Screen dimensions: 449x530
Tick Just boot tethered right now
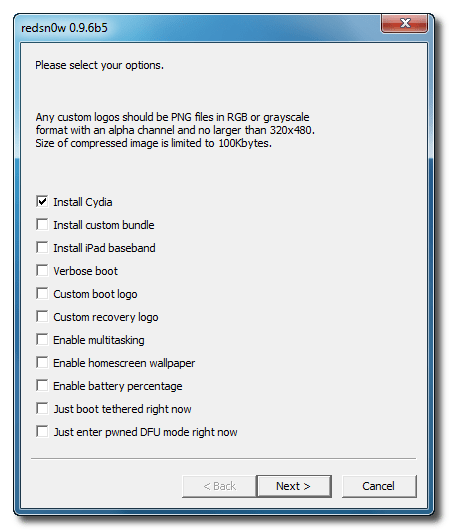pos(42,408)
